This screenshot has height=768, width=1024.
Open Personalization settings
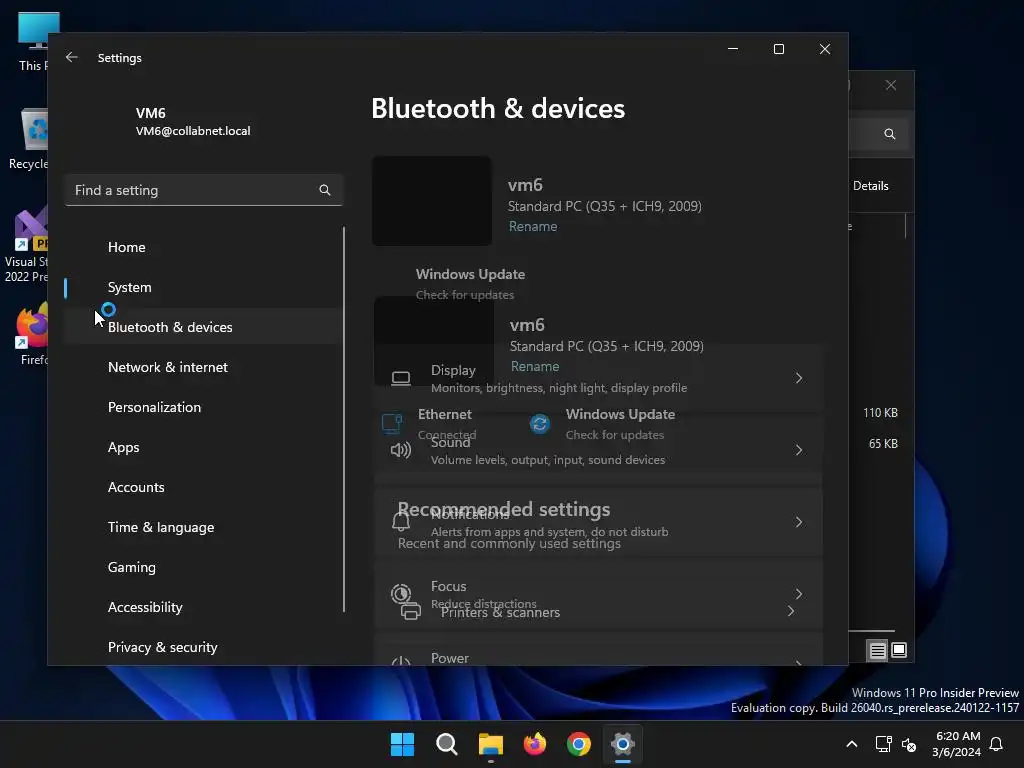[x=154, y=407]
